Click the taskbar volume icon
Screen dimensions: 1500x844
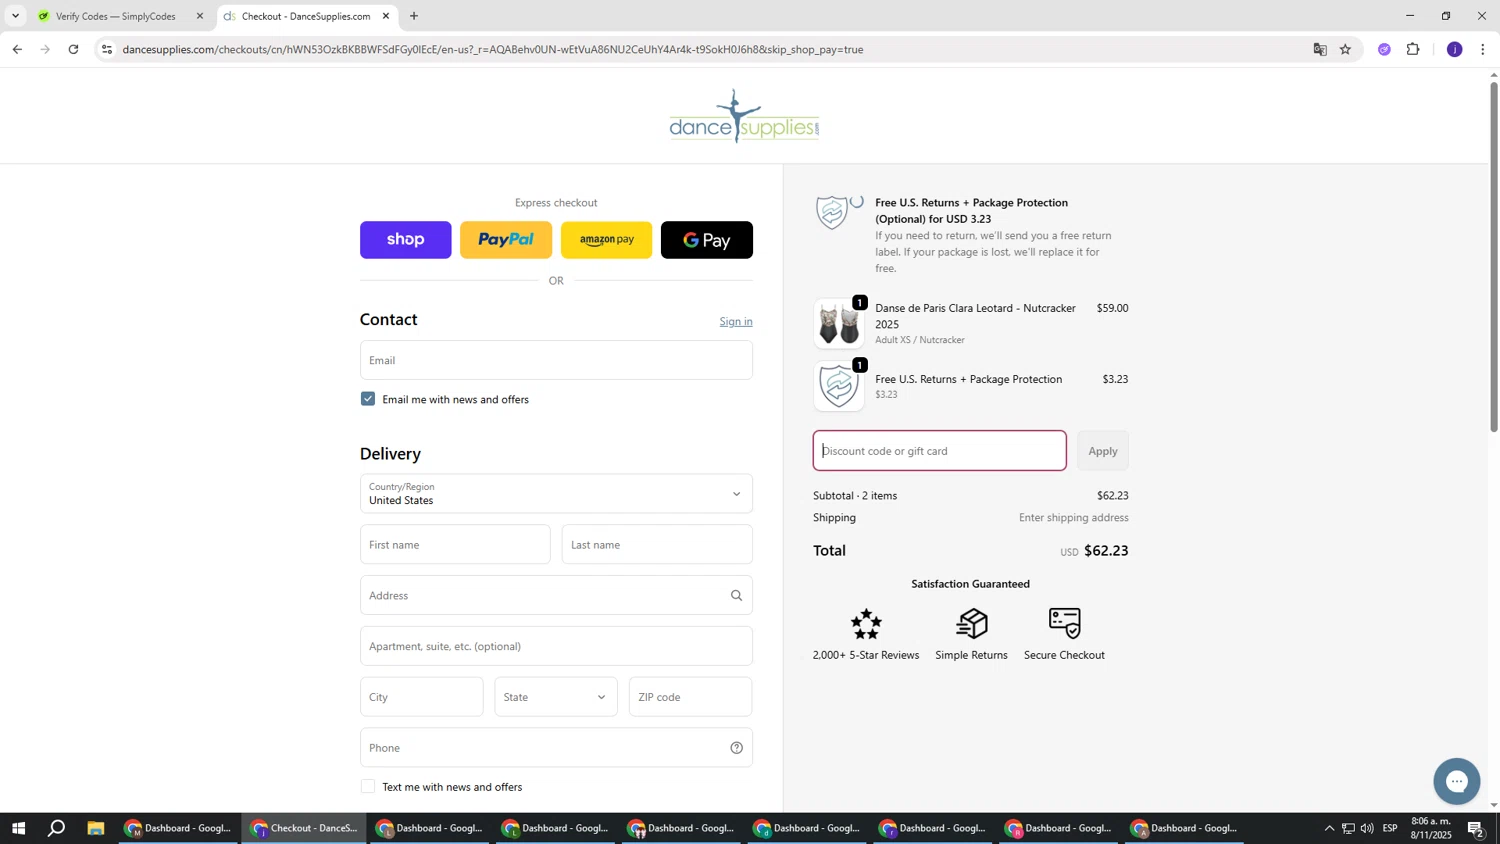click(1367, 828)
